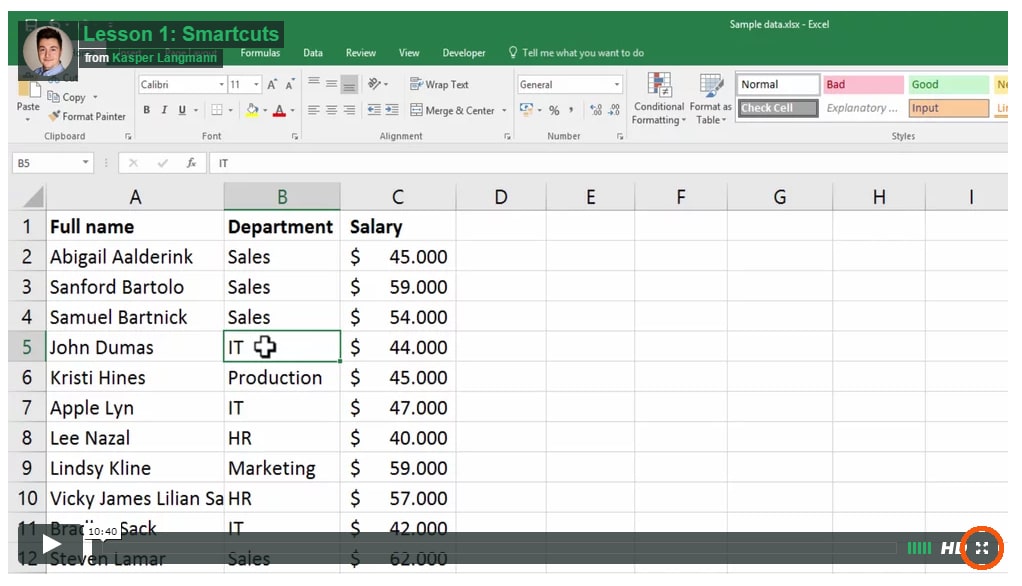1022x586 pixels.
Task: Toggle Italic formatting
Action: coord(164,110)
